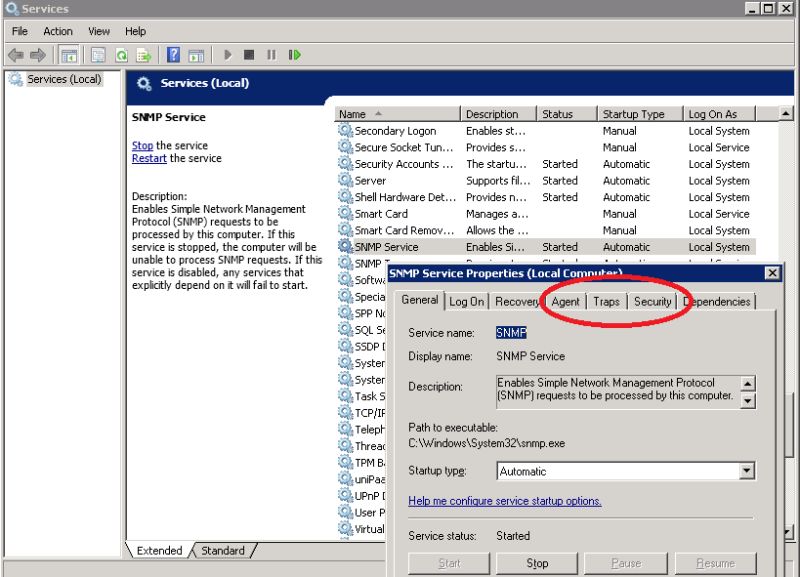
Task: Open the View menu
Action: pyautogui.click(x=98, y=31)
